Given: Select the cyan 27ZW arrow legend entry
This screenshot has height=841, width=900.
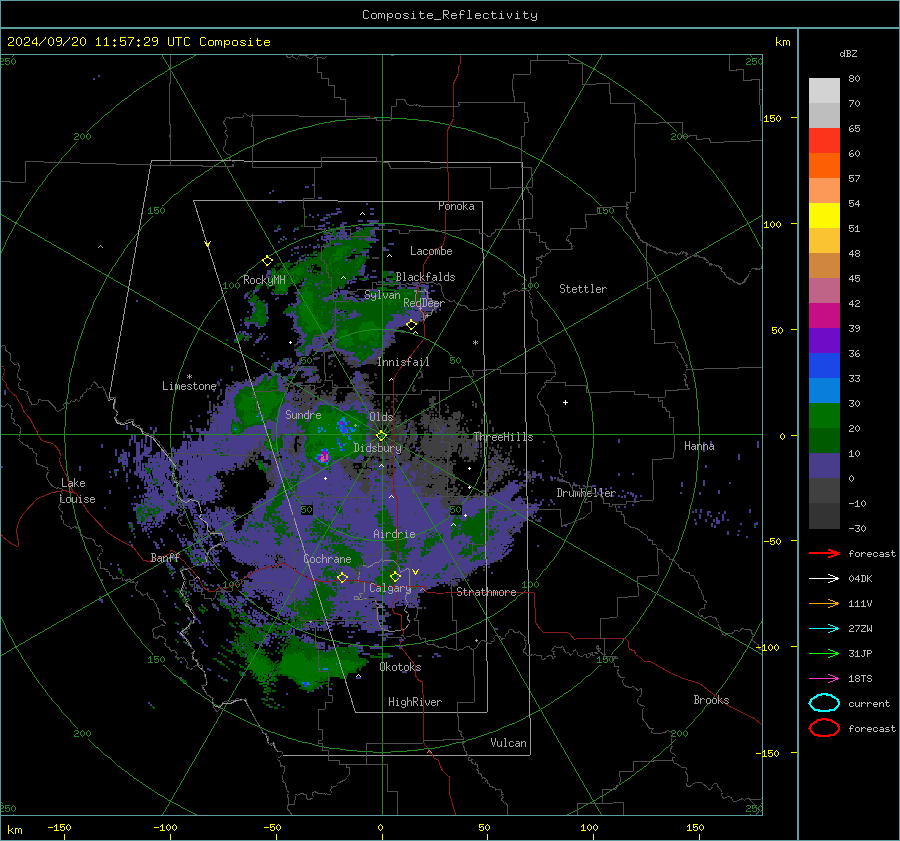Looking at the screenshot, I should click(x=824, y=629).
